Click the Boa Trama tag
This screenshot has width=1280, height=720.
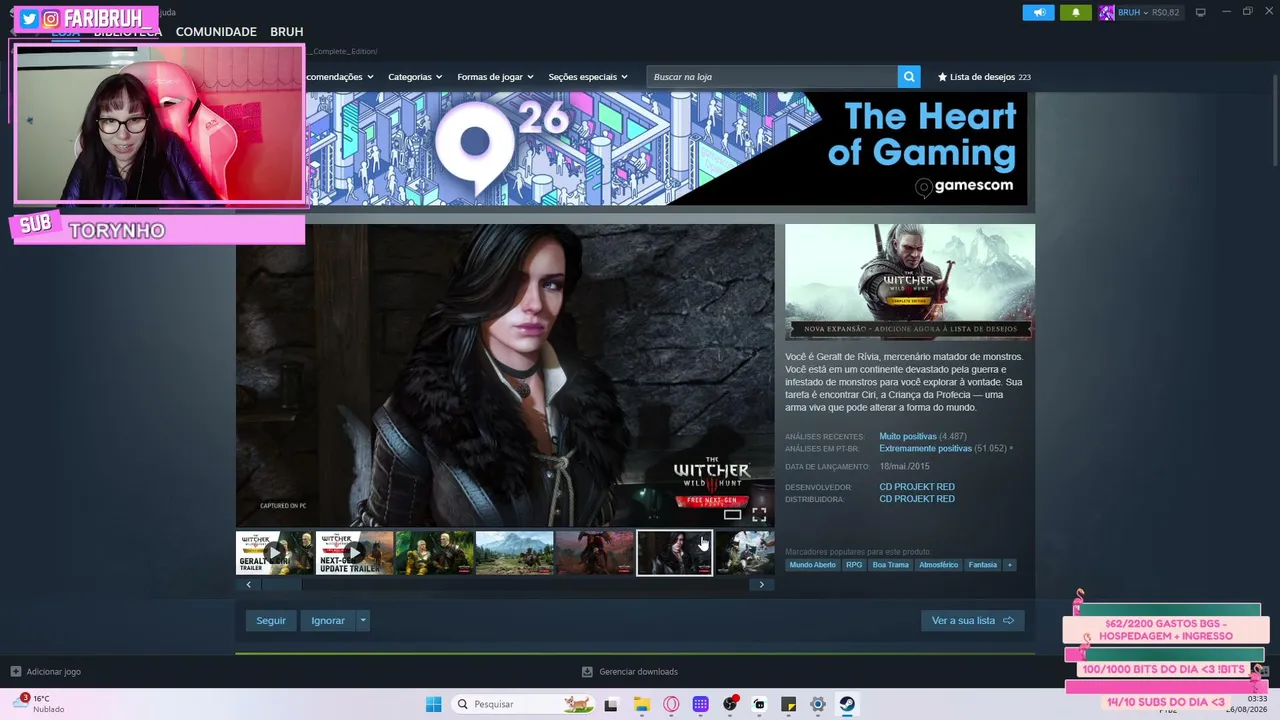point(890,565)
